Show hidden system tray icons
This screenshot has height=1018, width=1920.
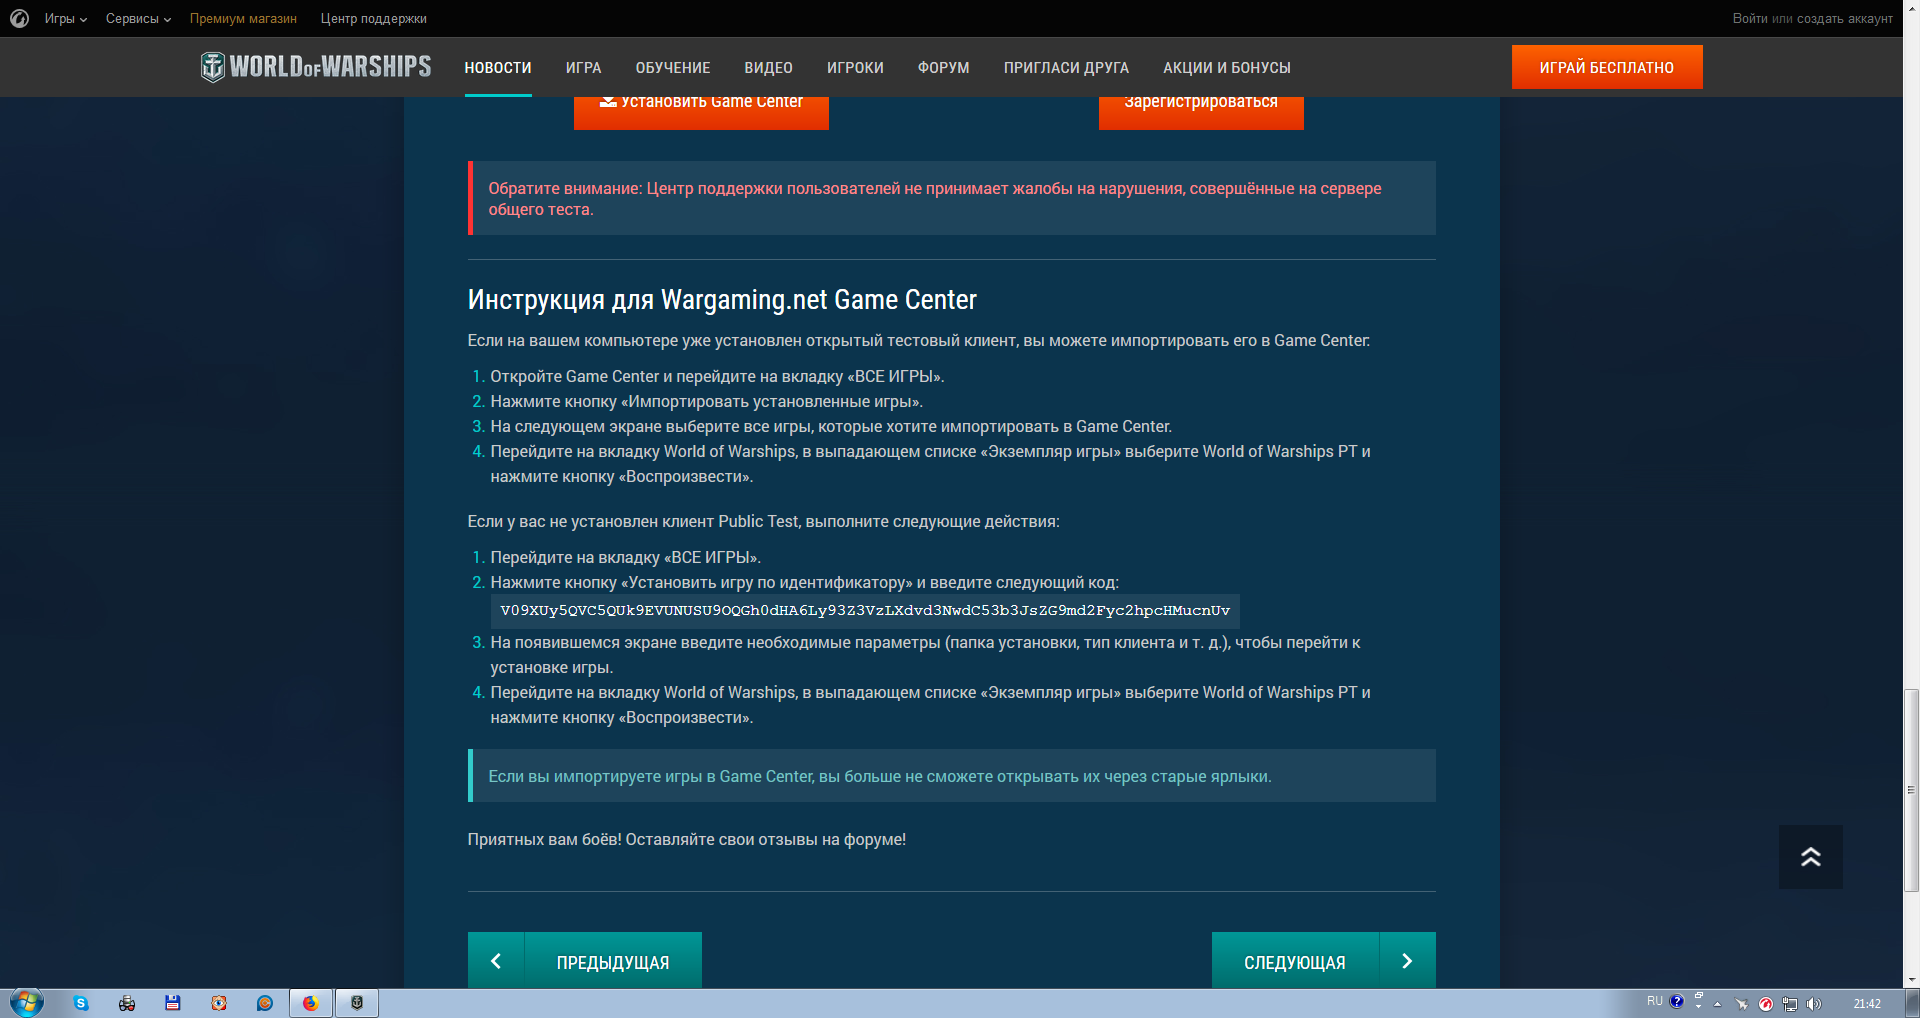1717,1004
